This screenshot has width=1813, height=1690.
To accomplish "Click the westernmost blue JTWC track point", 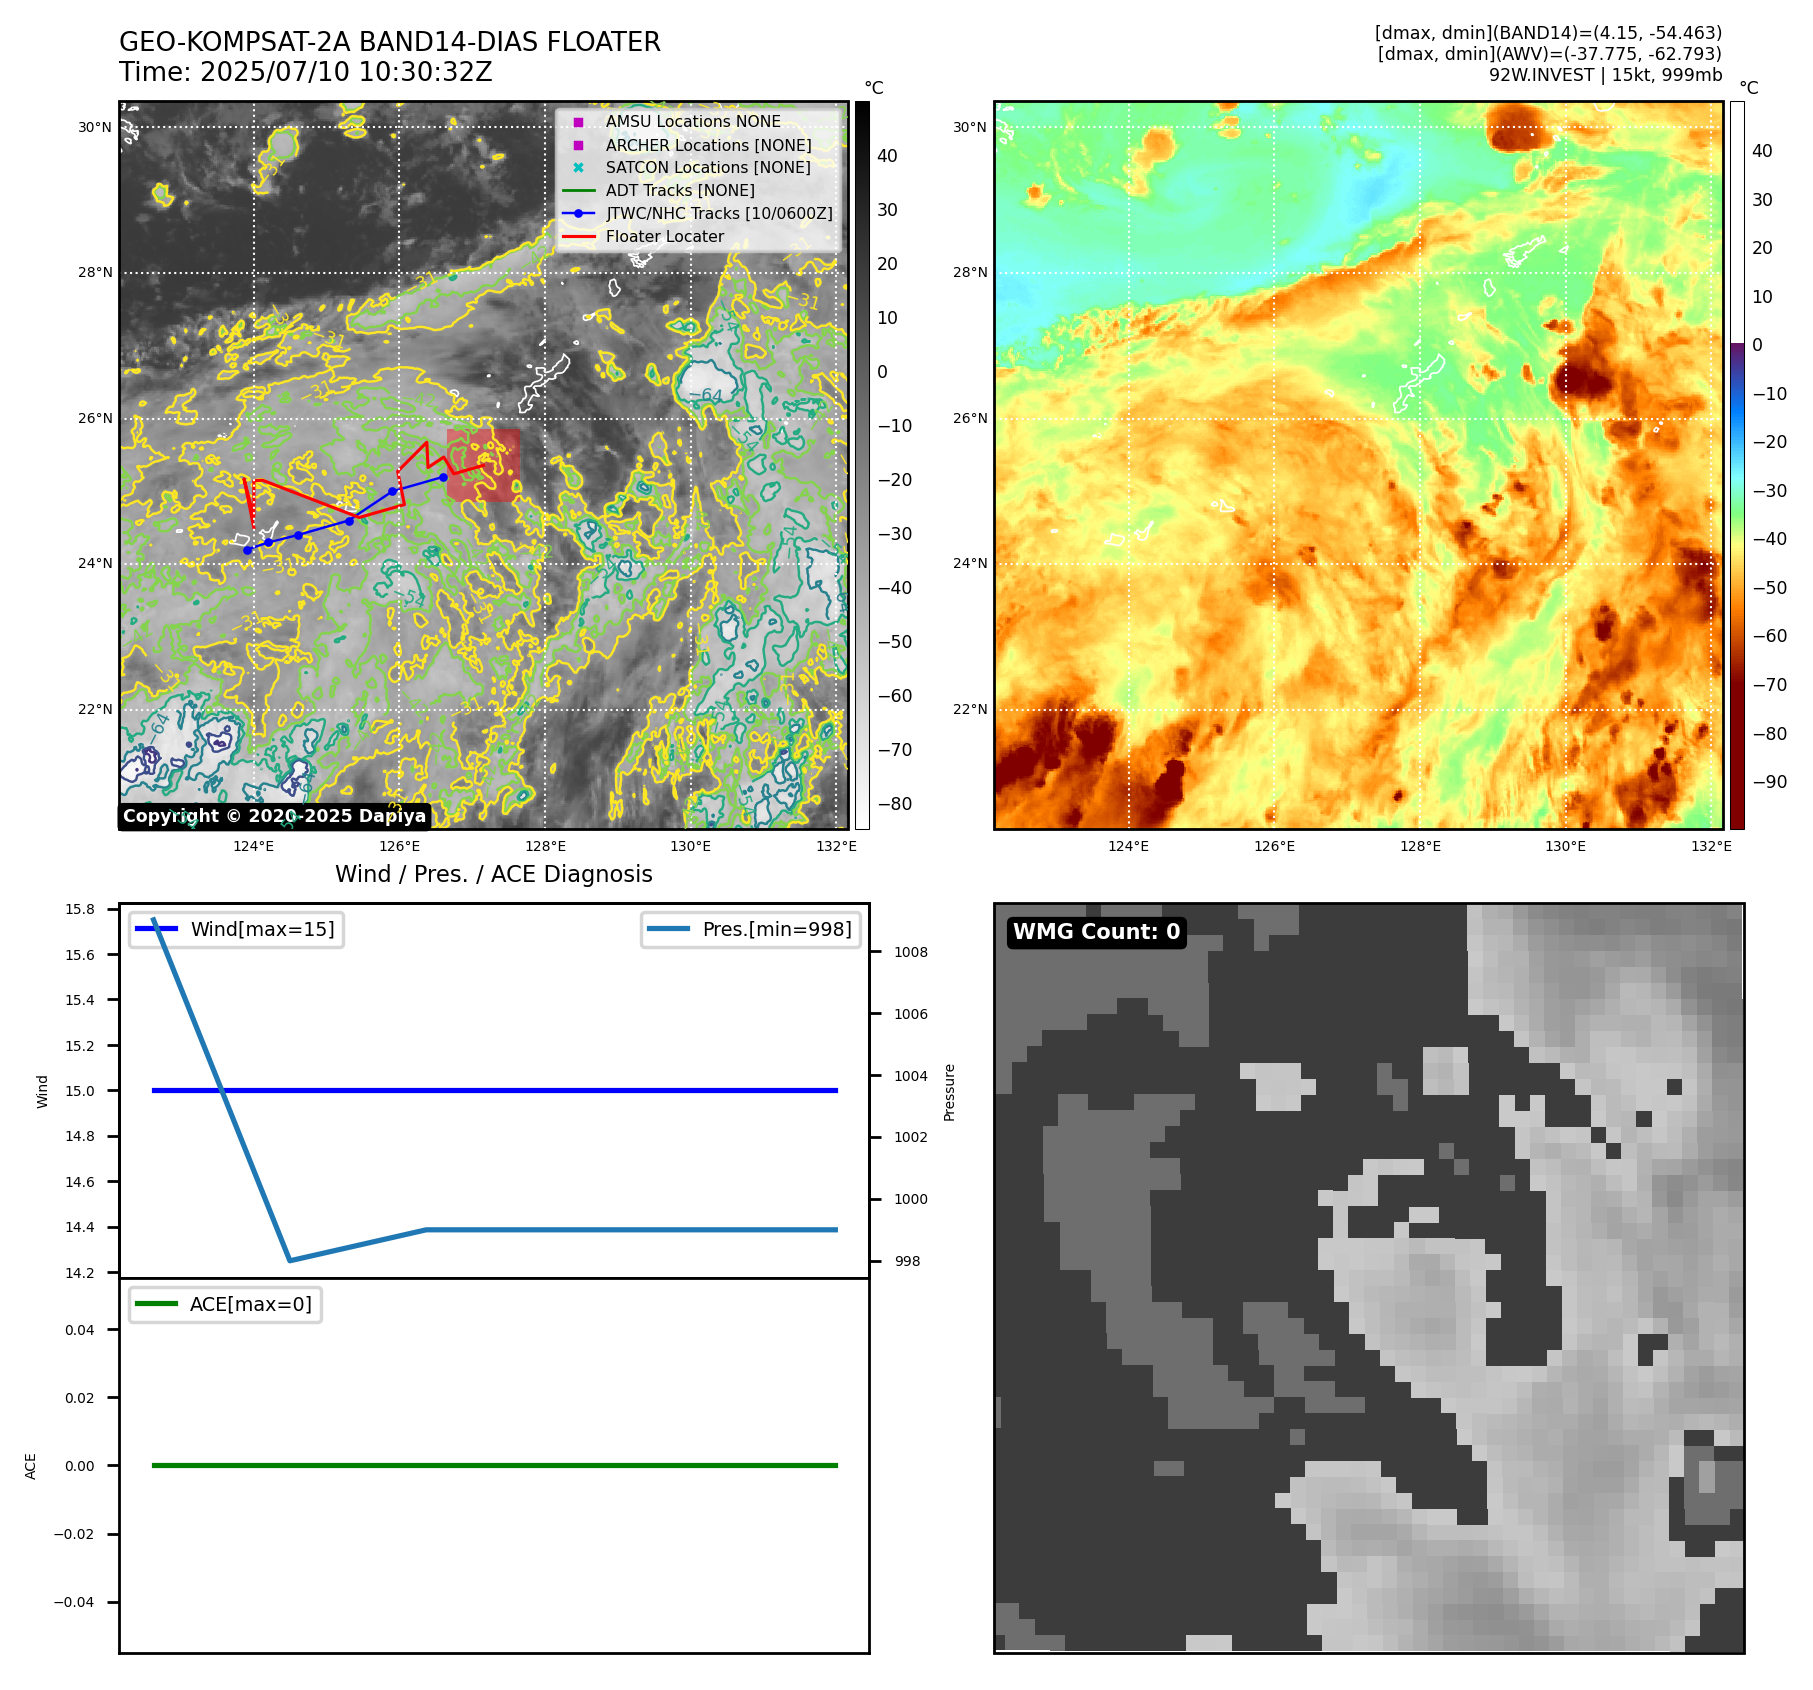I will pyautogui.click(x=248, y=551).
